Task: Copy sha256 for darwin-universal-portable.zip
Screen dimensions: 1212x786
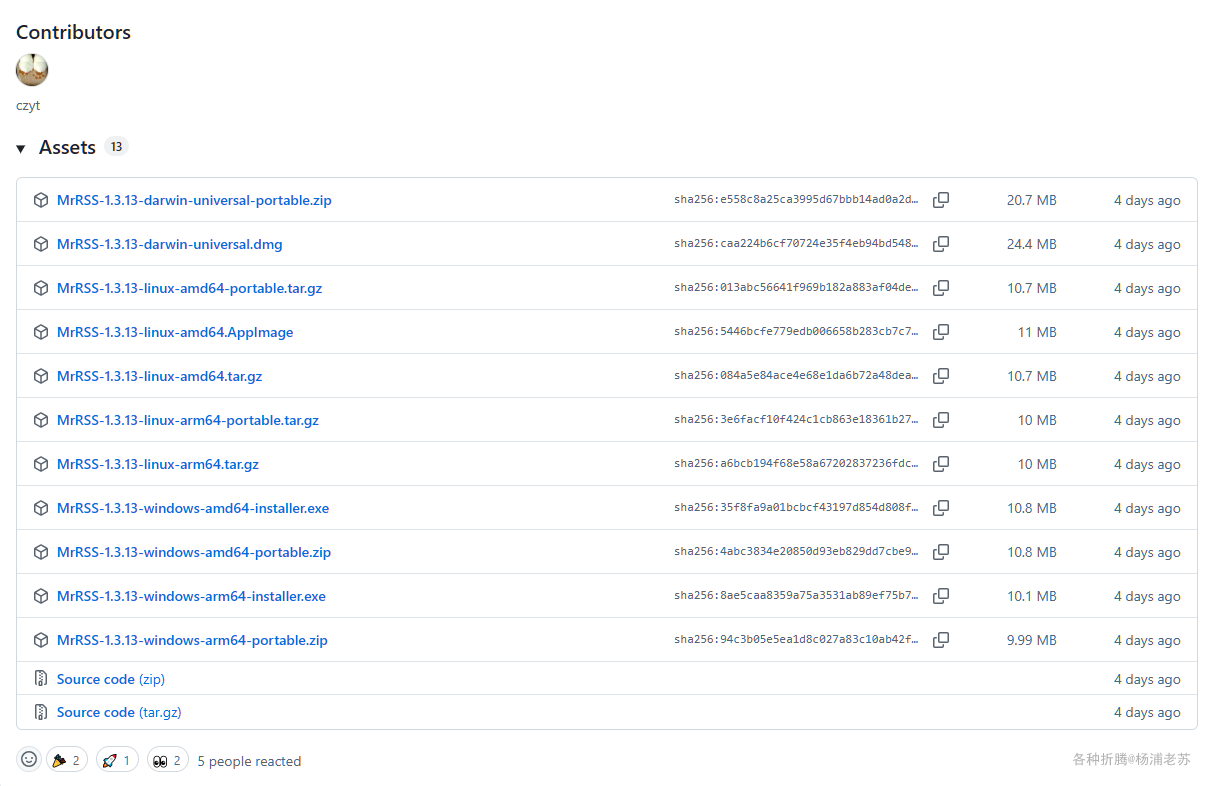Action: point(941,200)
